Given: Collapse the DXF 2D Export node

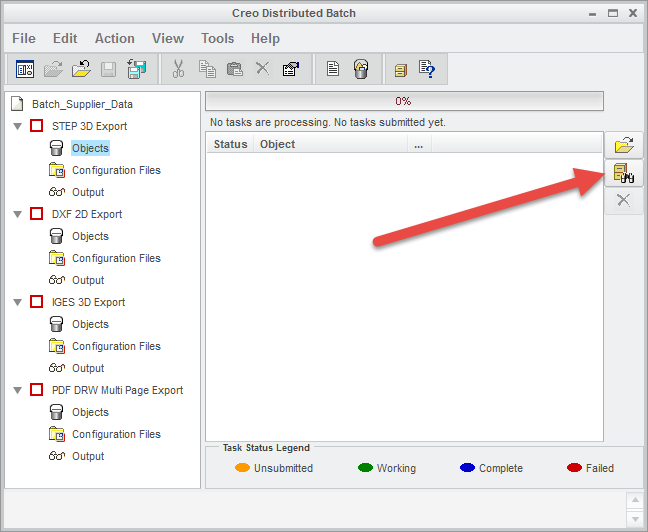Looking at the screenshot, I should pos(17,214).
